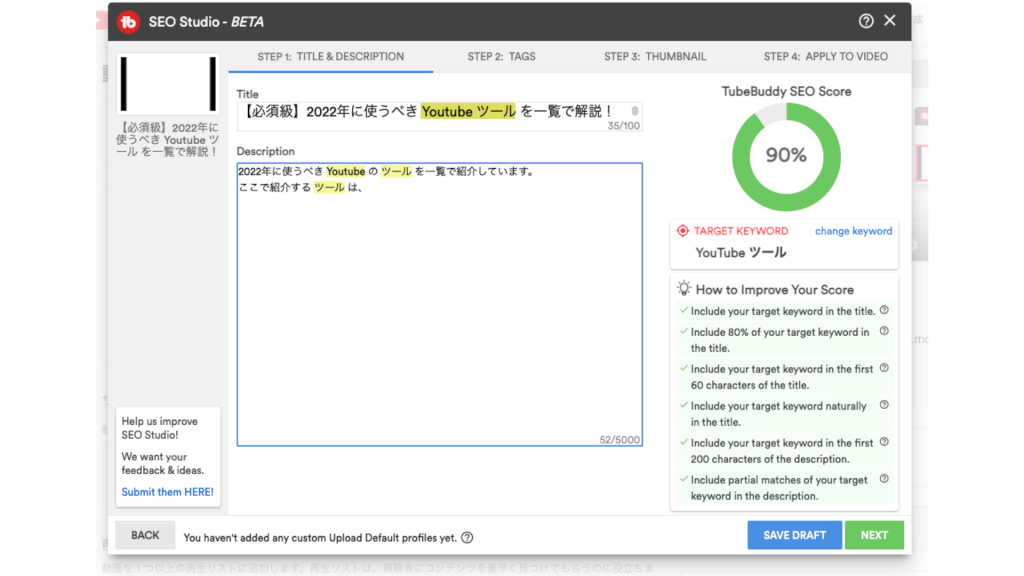Go to Step 4: Apply to Video tab
The height and width of the screenshot is (576, 1024).
coord(825,57)
